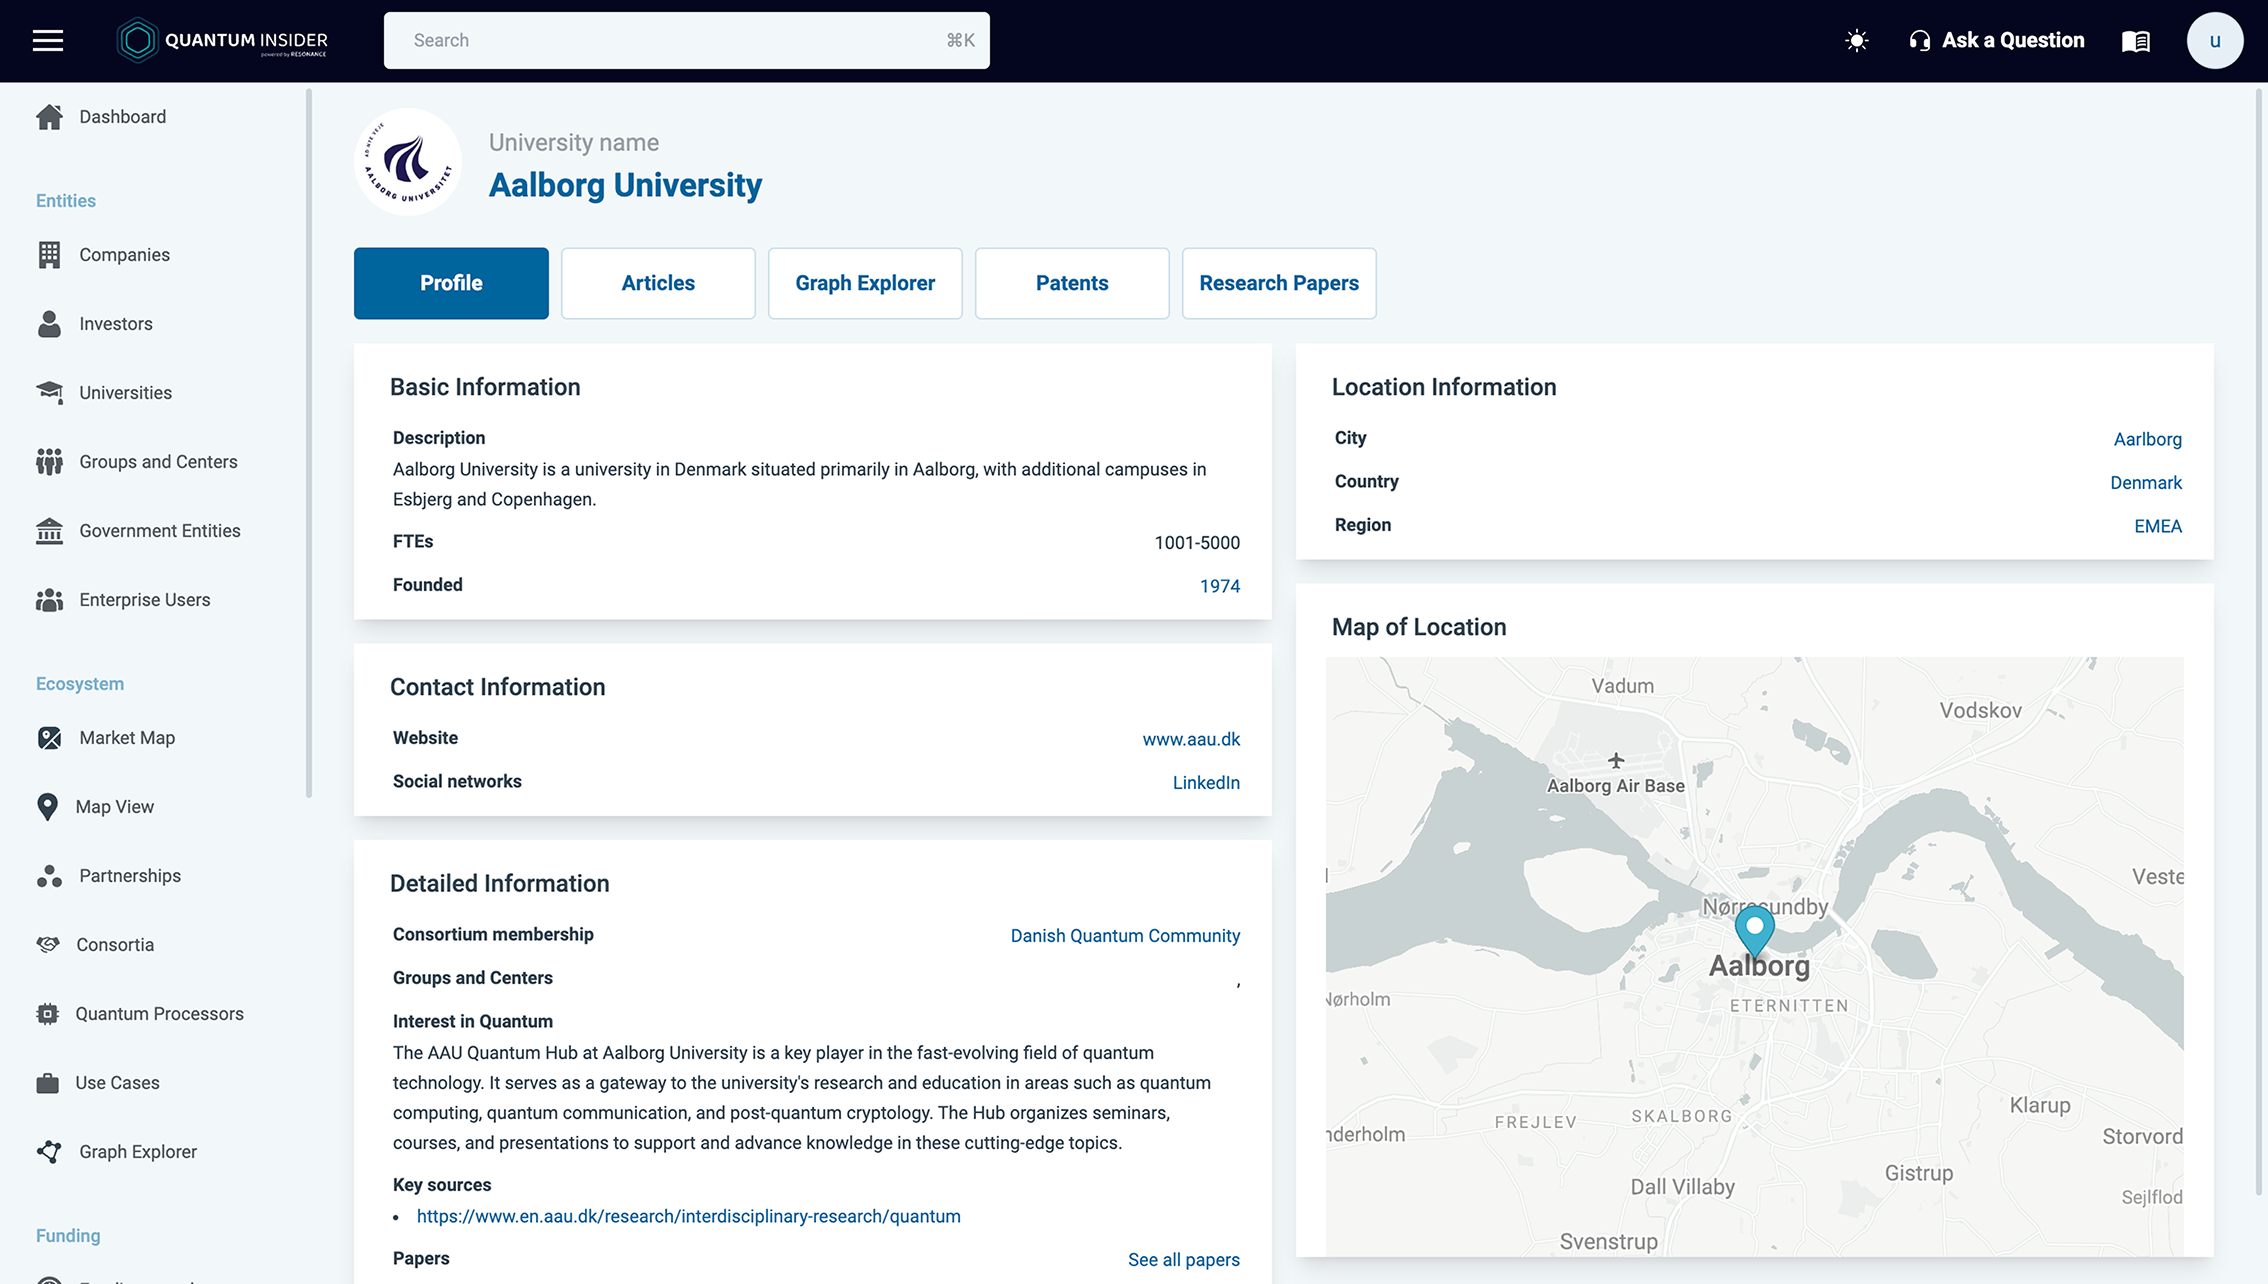The image size is (2268, 1284).
Task: Switch to the Articles tab
Action: click(658, 283)
